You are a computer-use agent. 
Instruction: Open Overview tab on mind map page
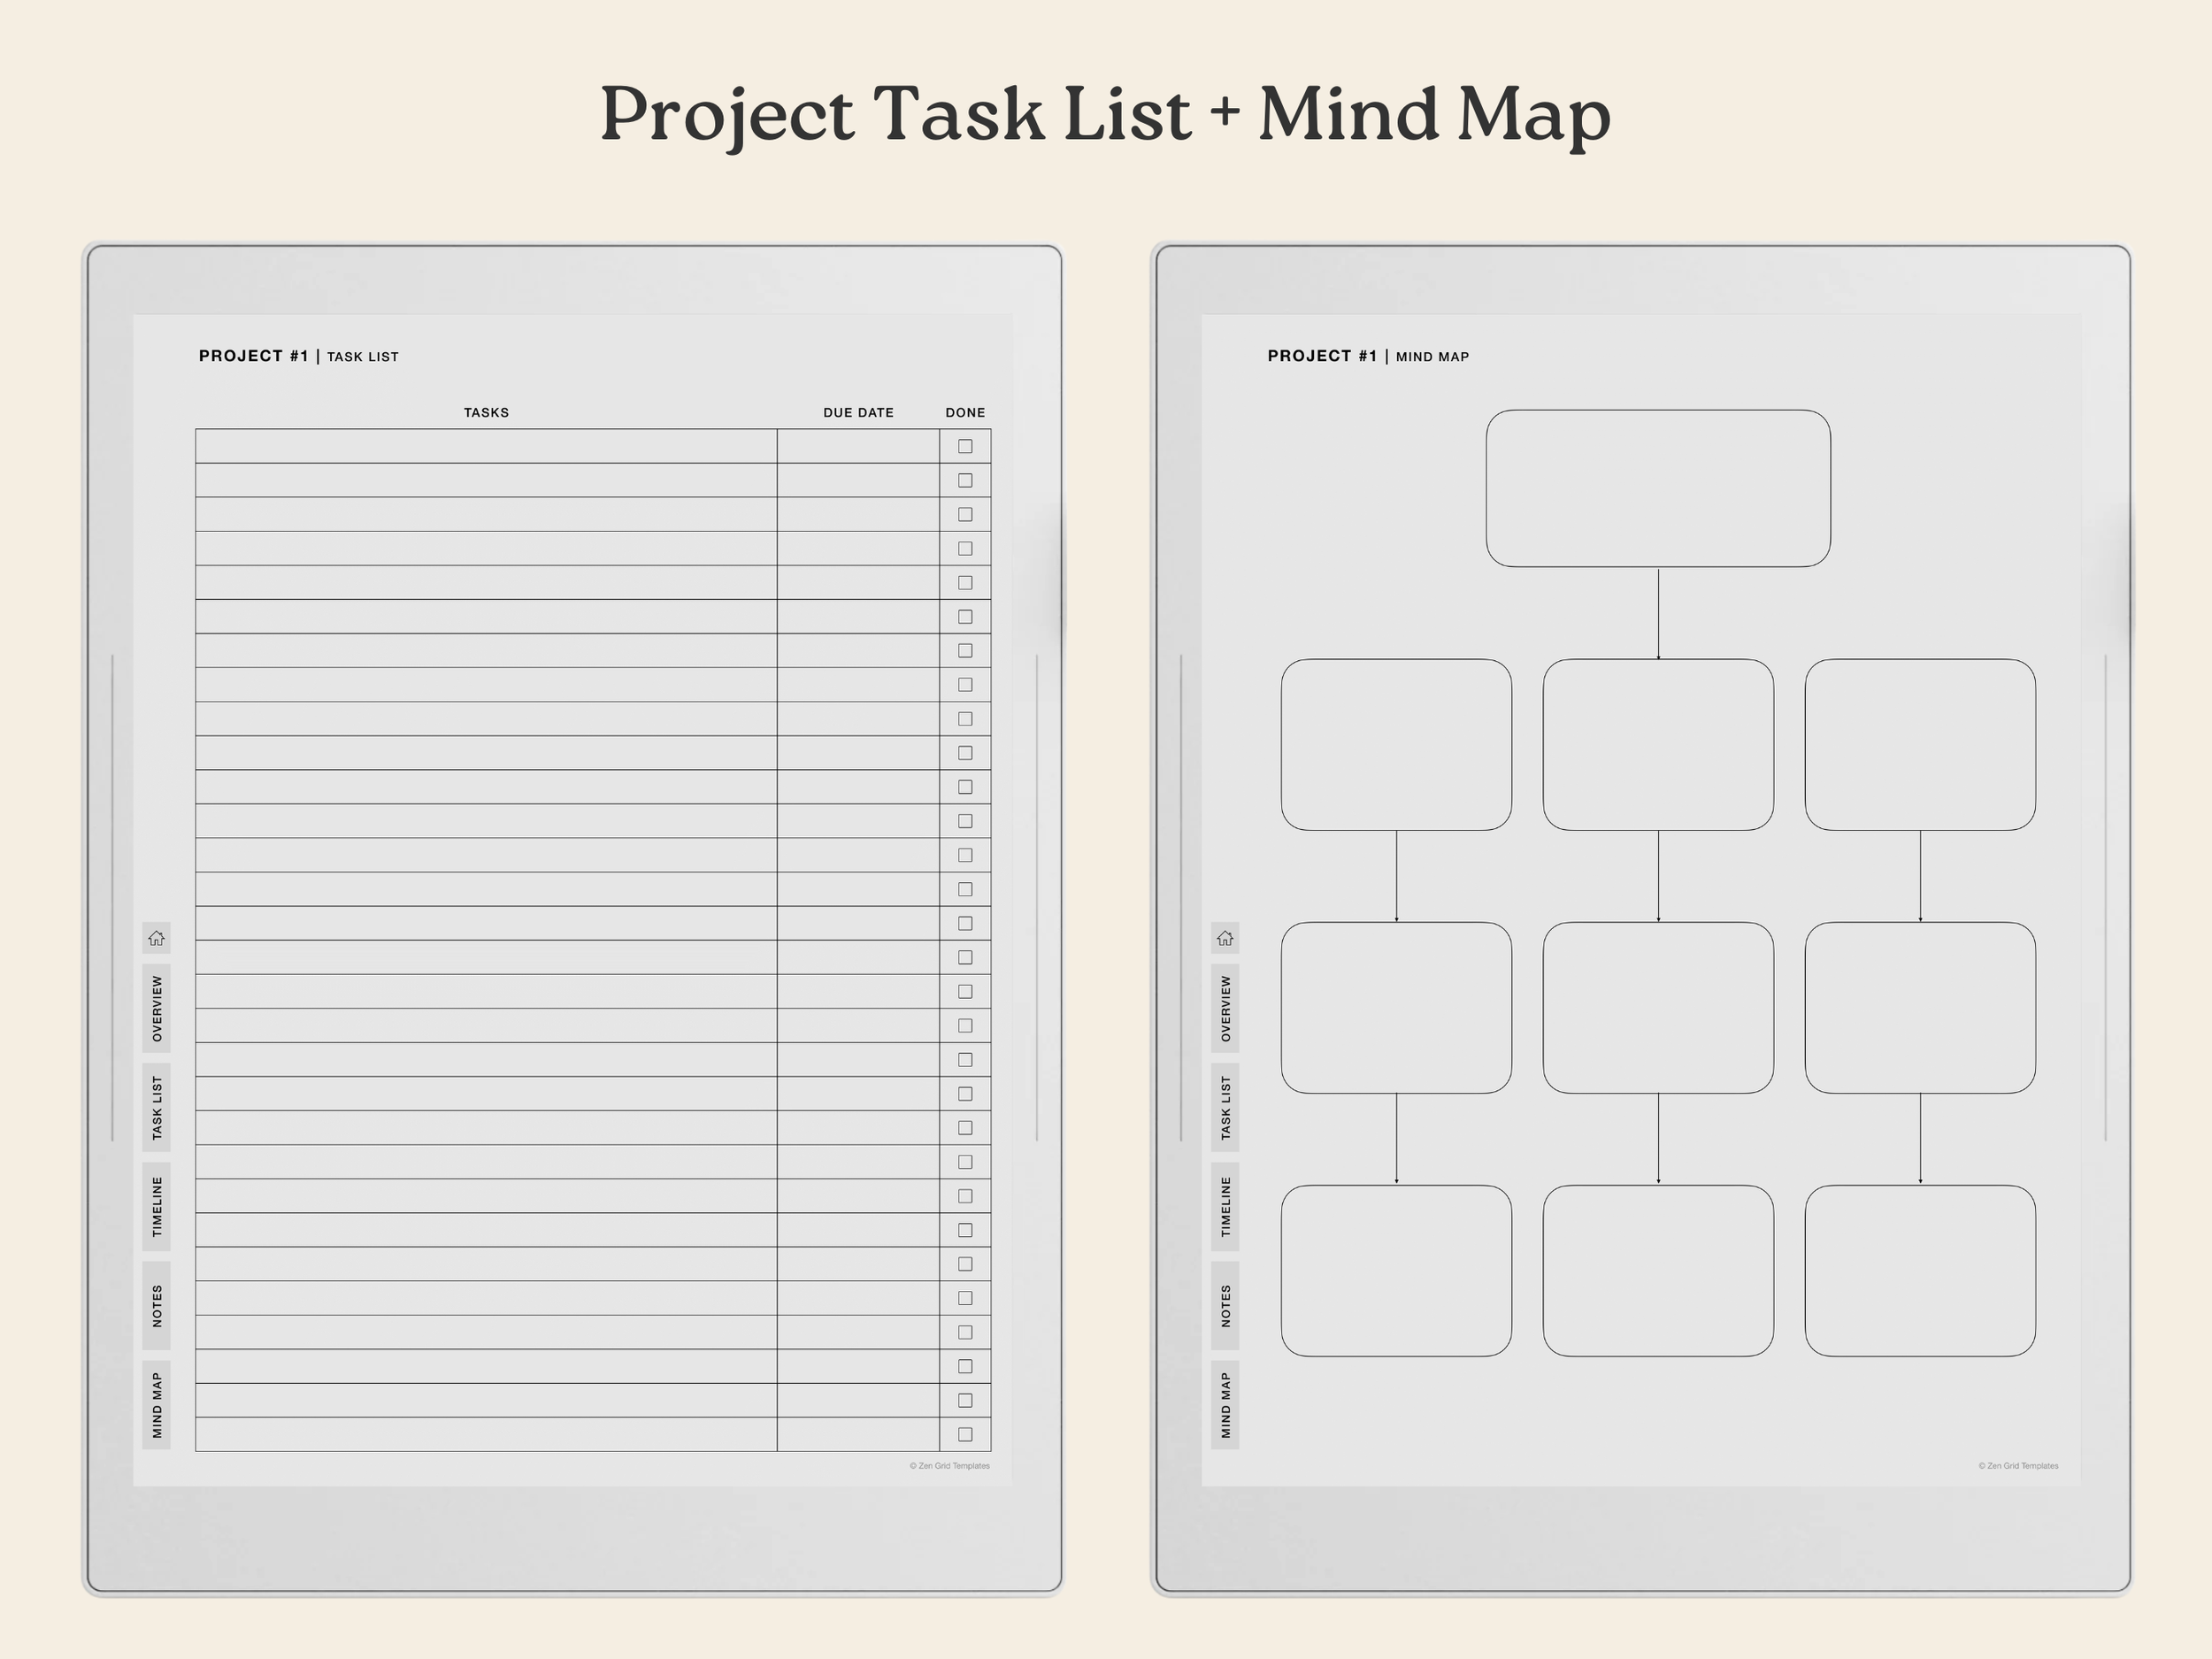coord(1225,1008)
